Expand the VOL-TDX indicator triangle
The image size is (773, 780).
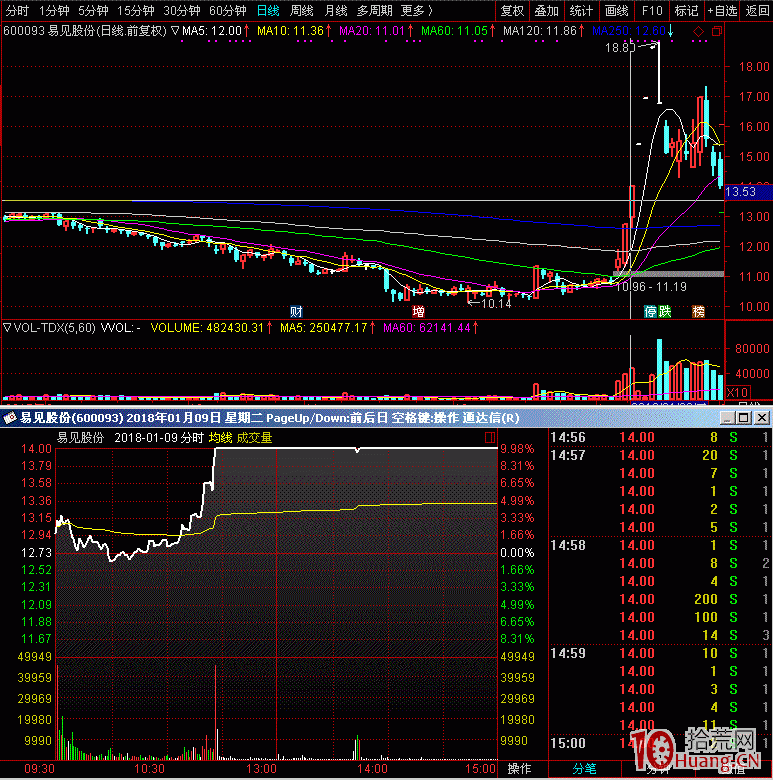tap(7, 328)
